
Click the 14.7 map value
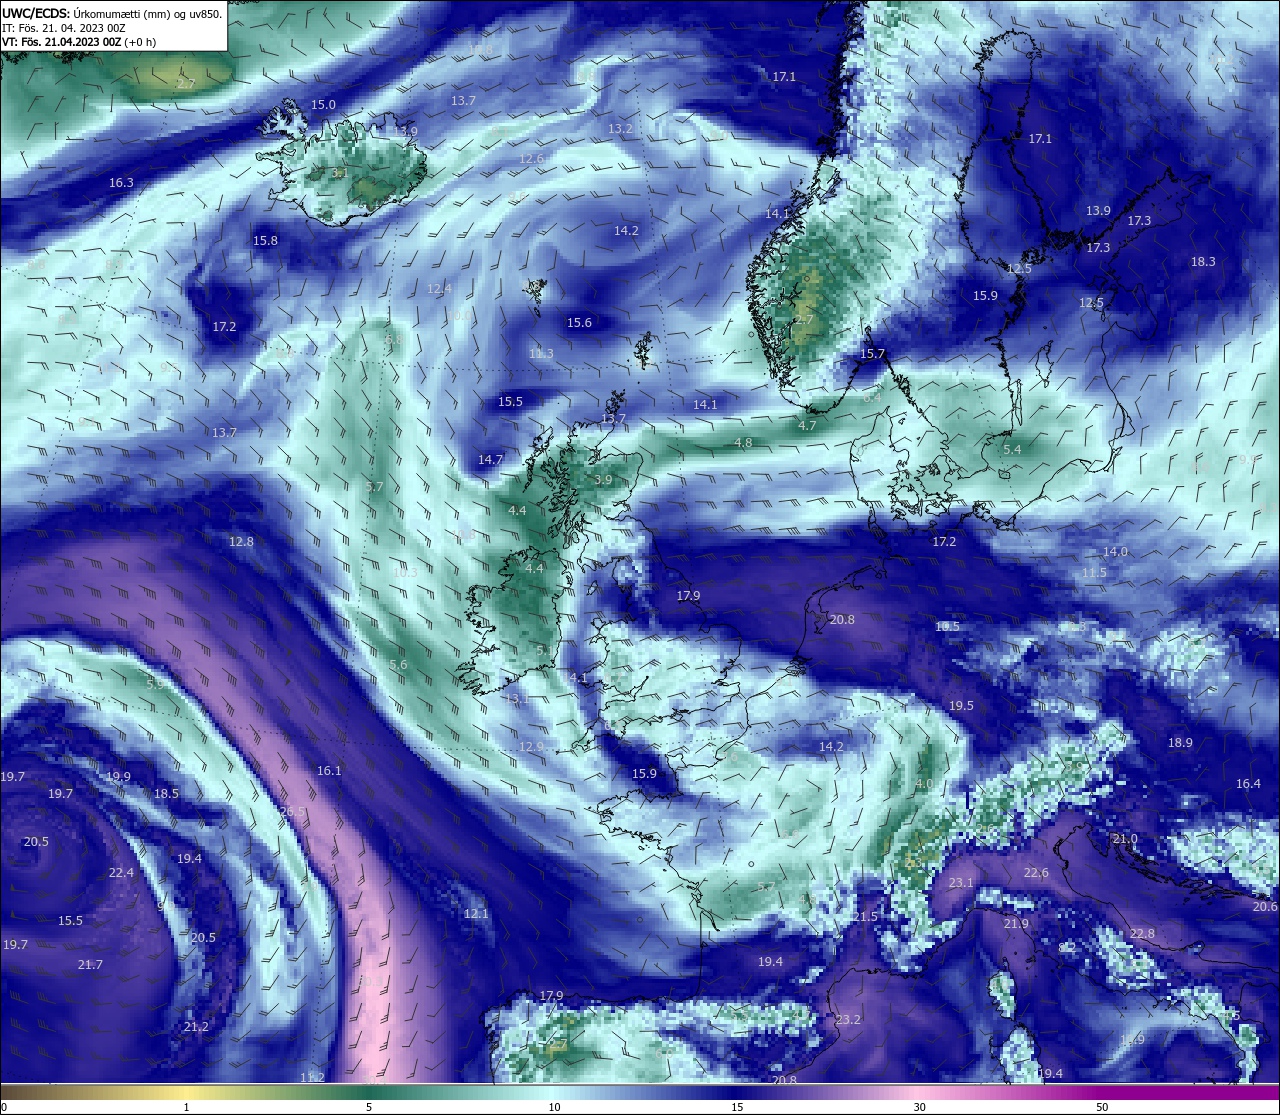pos(490,460)
